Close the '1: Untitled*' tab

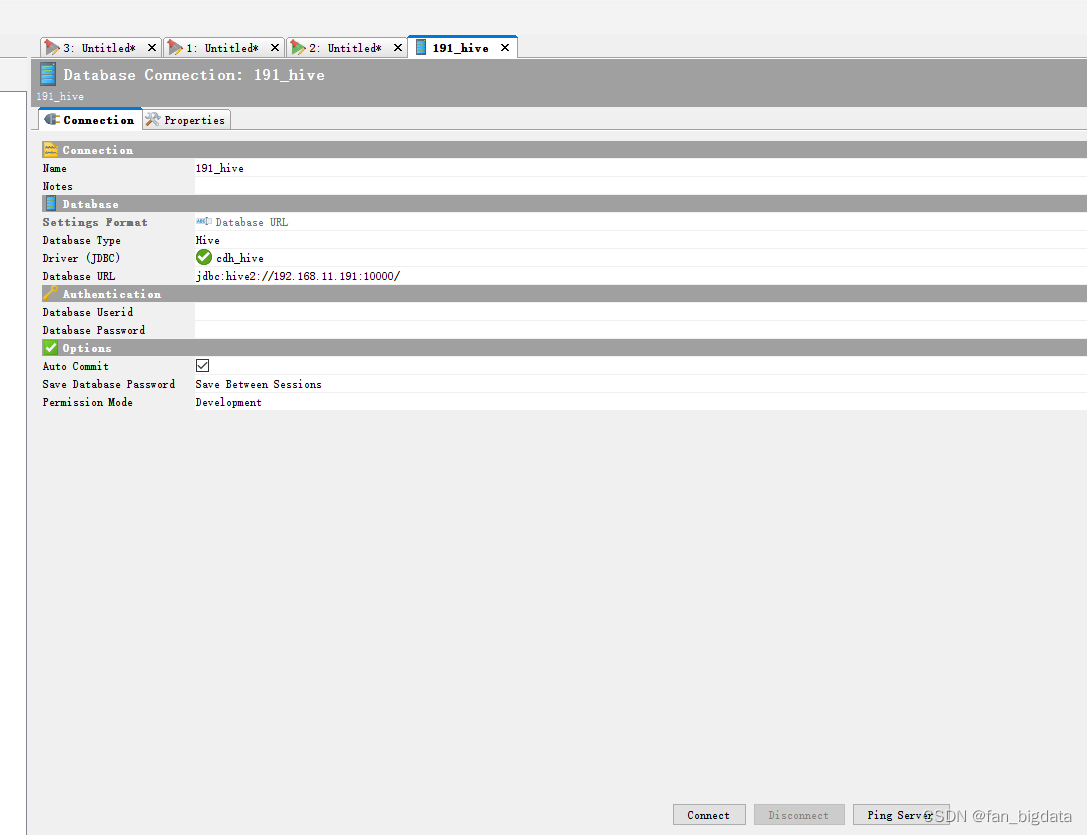coord(275,48)
